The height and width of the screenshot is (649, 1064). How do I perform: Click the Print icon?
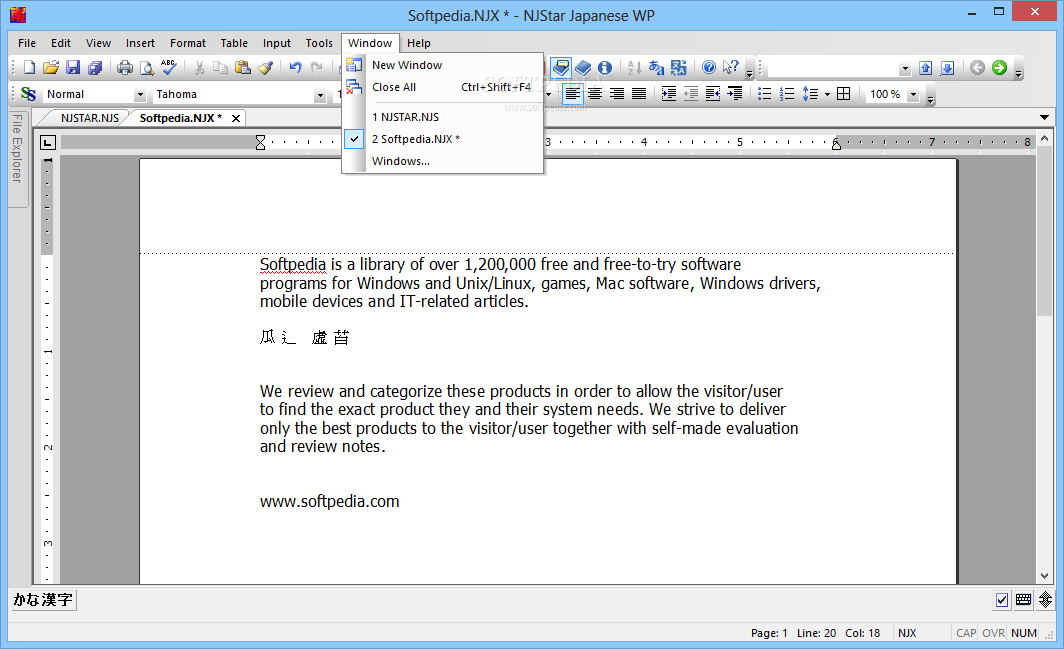pos(125,67)
